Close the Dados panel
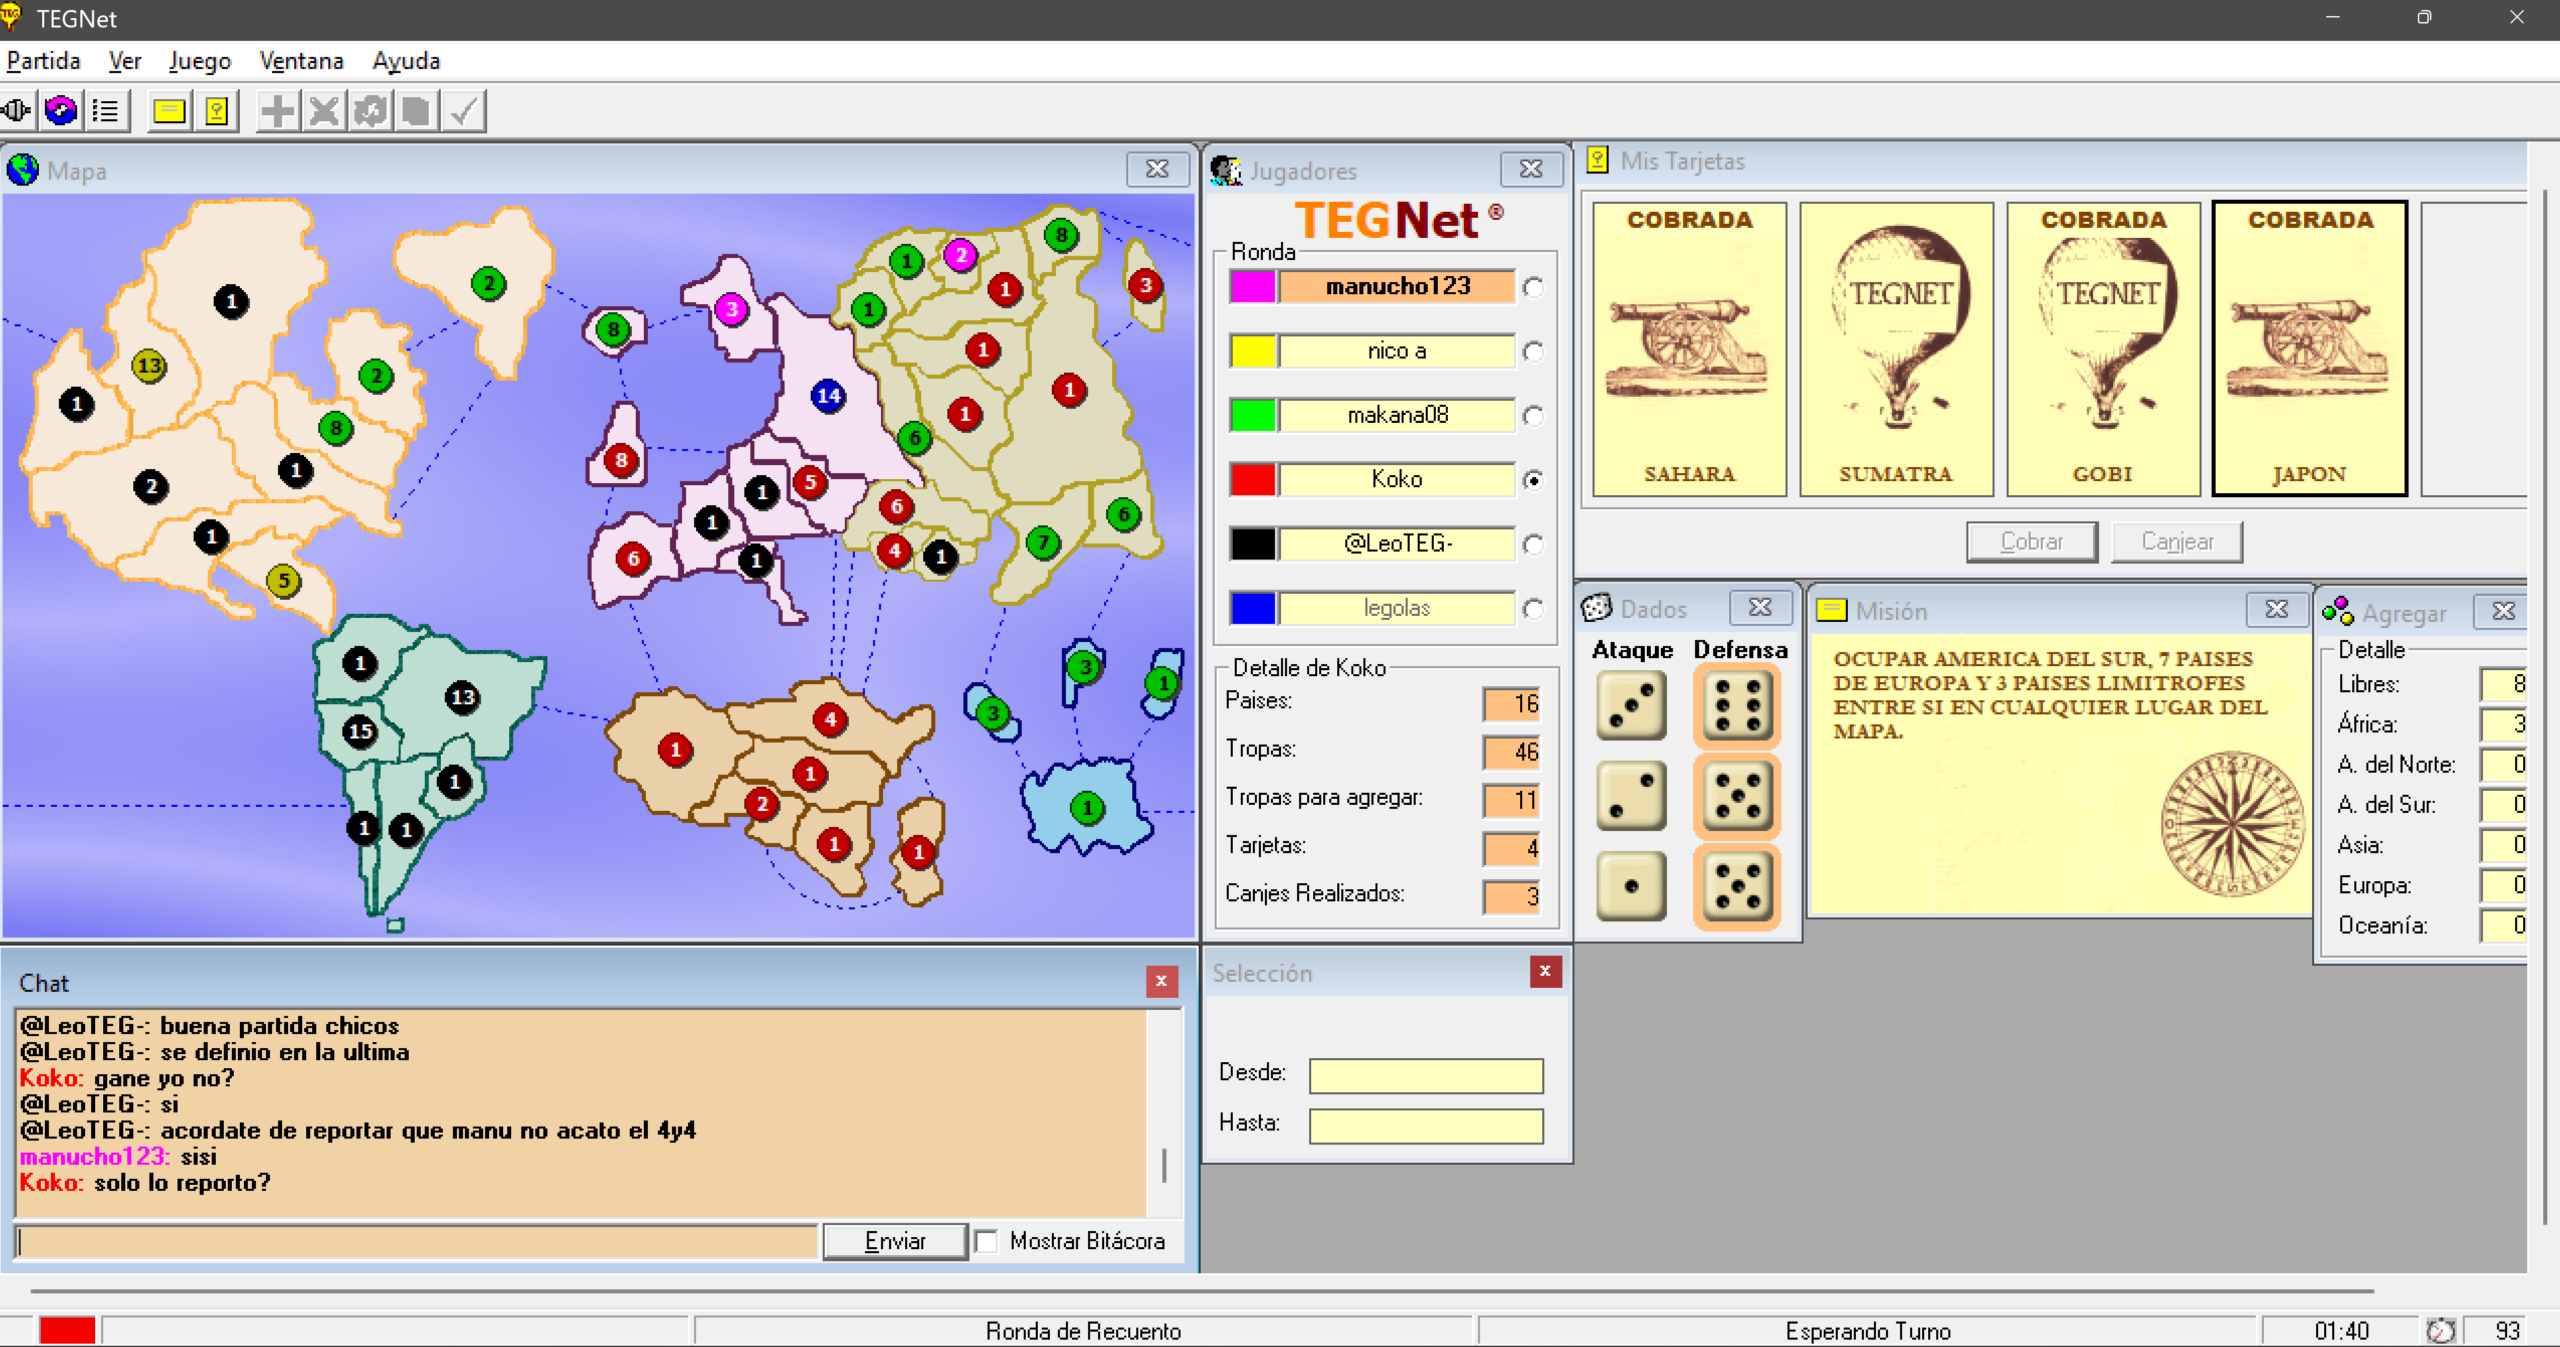Image resolution: width=2560 pixels, height=1347 pixels. click(1759, 607)
